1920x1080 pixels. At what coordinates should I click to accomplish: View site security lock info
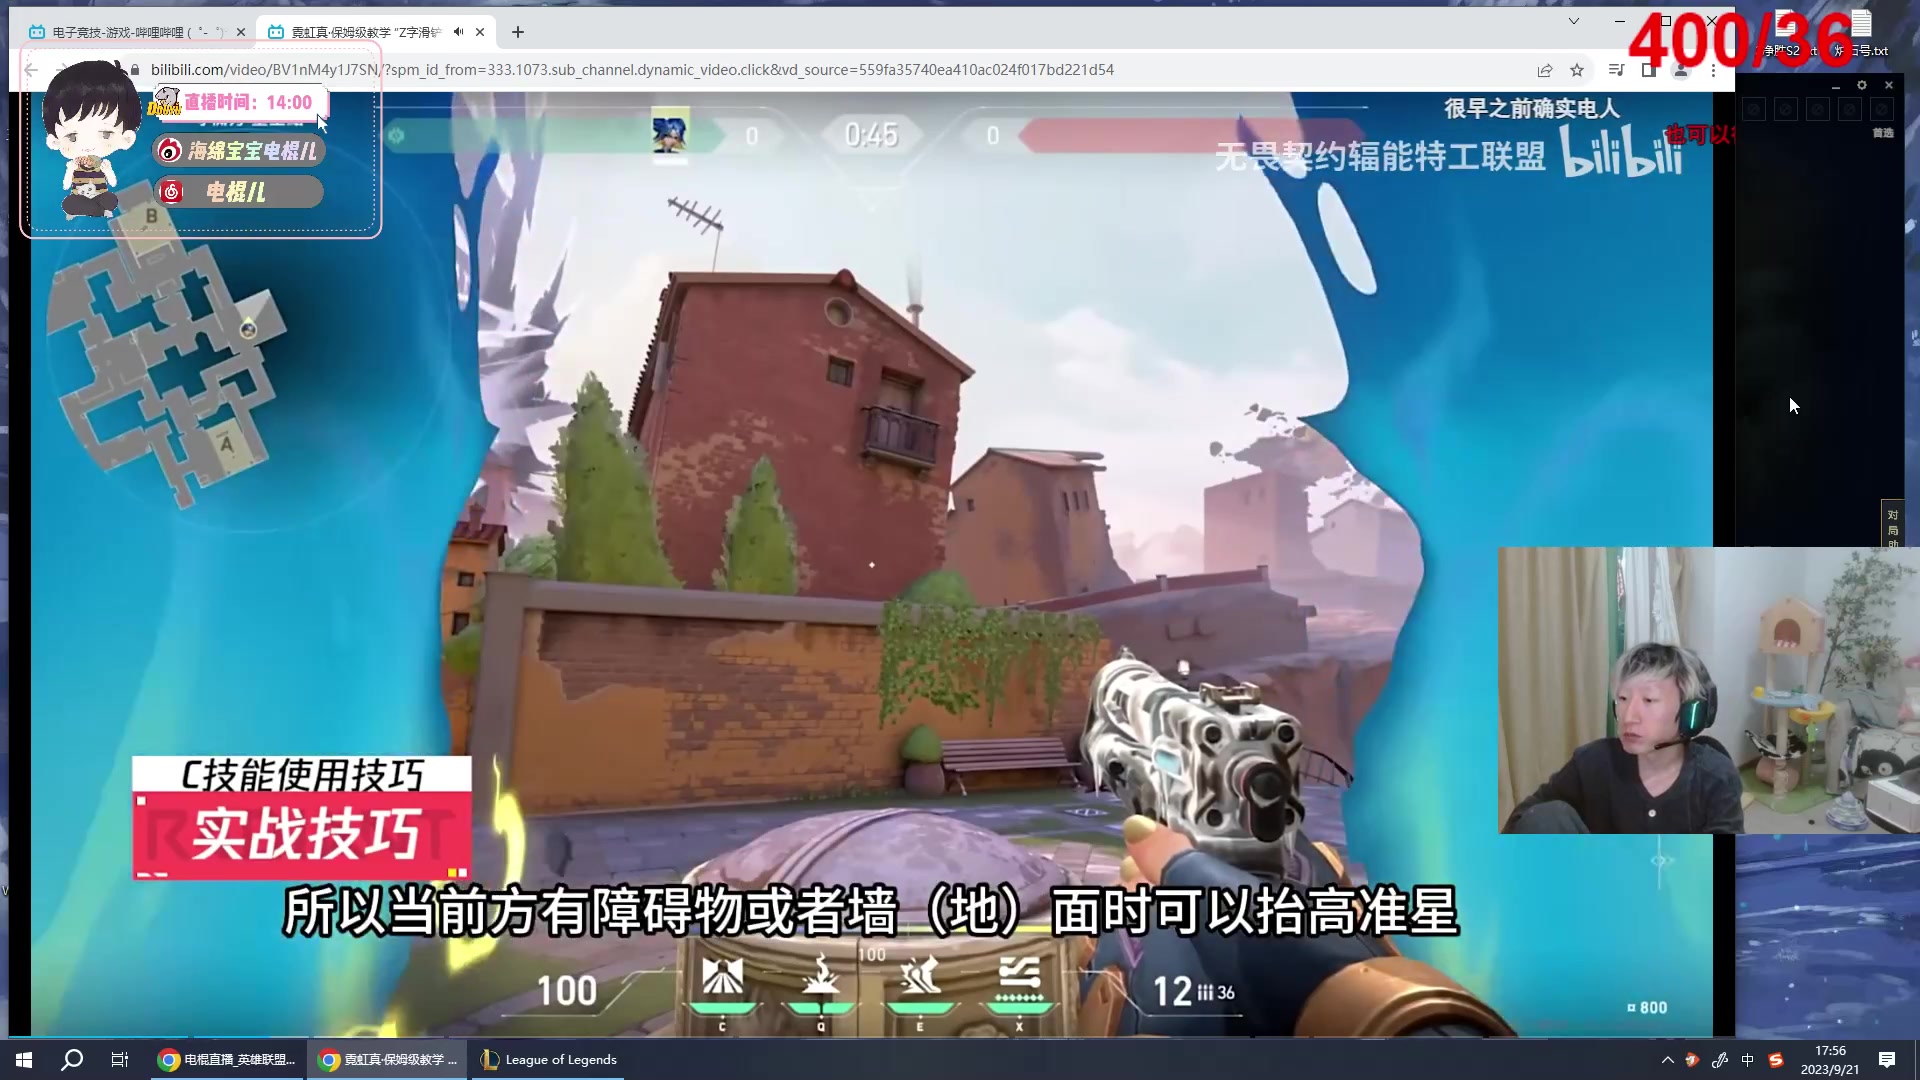(135, 70)
